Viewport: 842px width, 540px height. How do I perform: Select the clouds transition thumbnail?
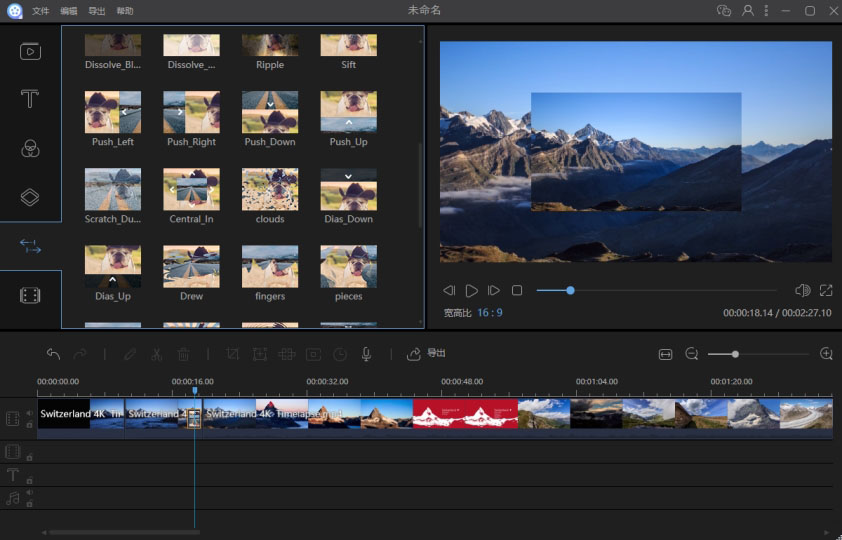[x=270, y=190]
